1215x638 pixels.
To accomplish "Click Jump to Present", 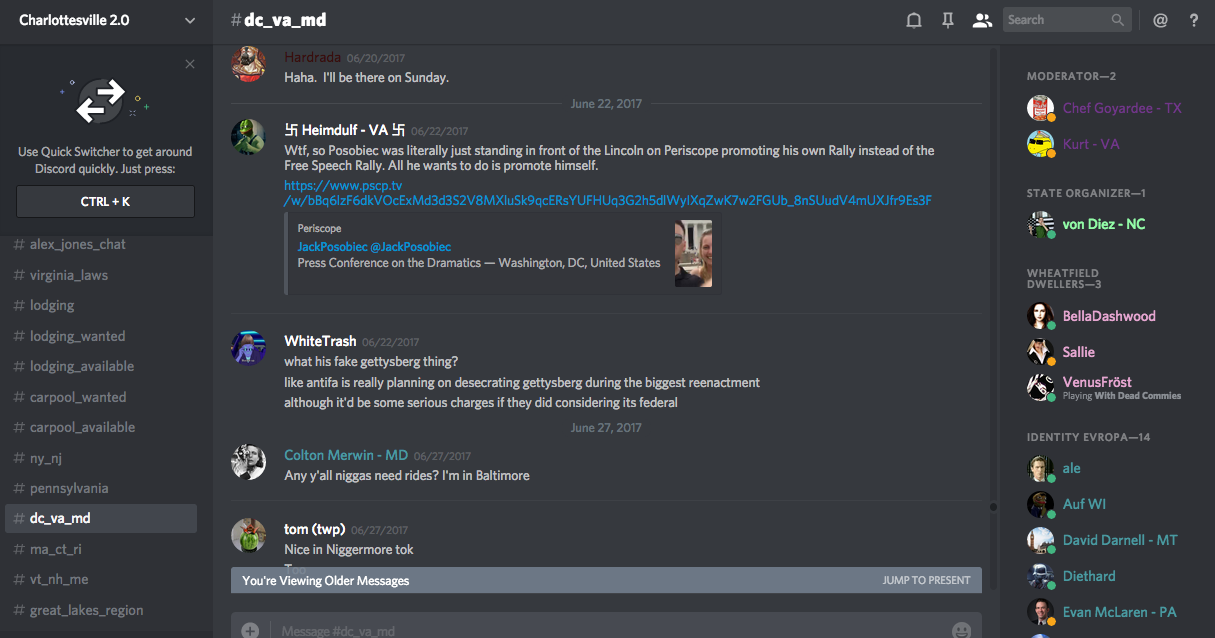I will (x=926, y=580).
